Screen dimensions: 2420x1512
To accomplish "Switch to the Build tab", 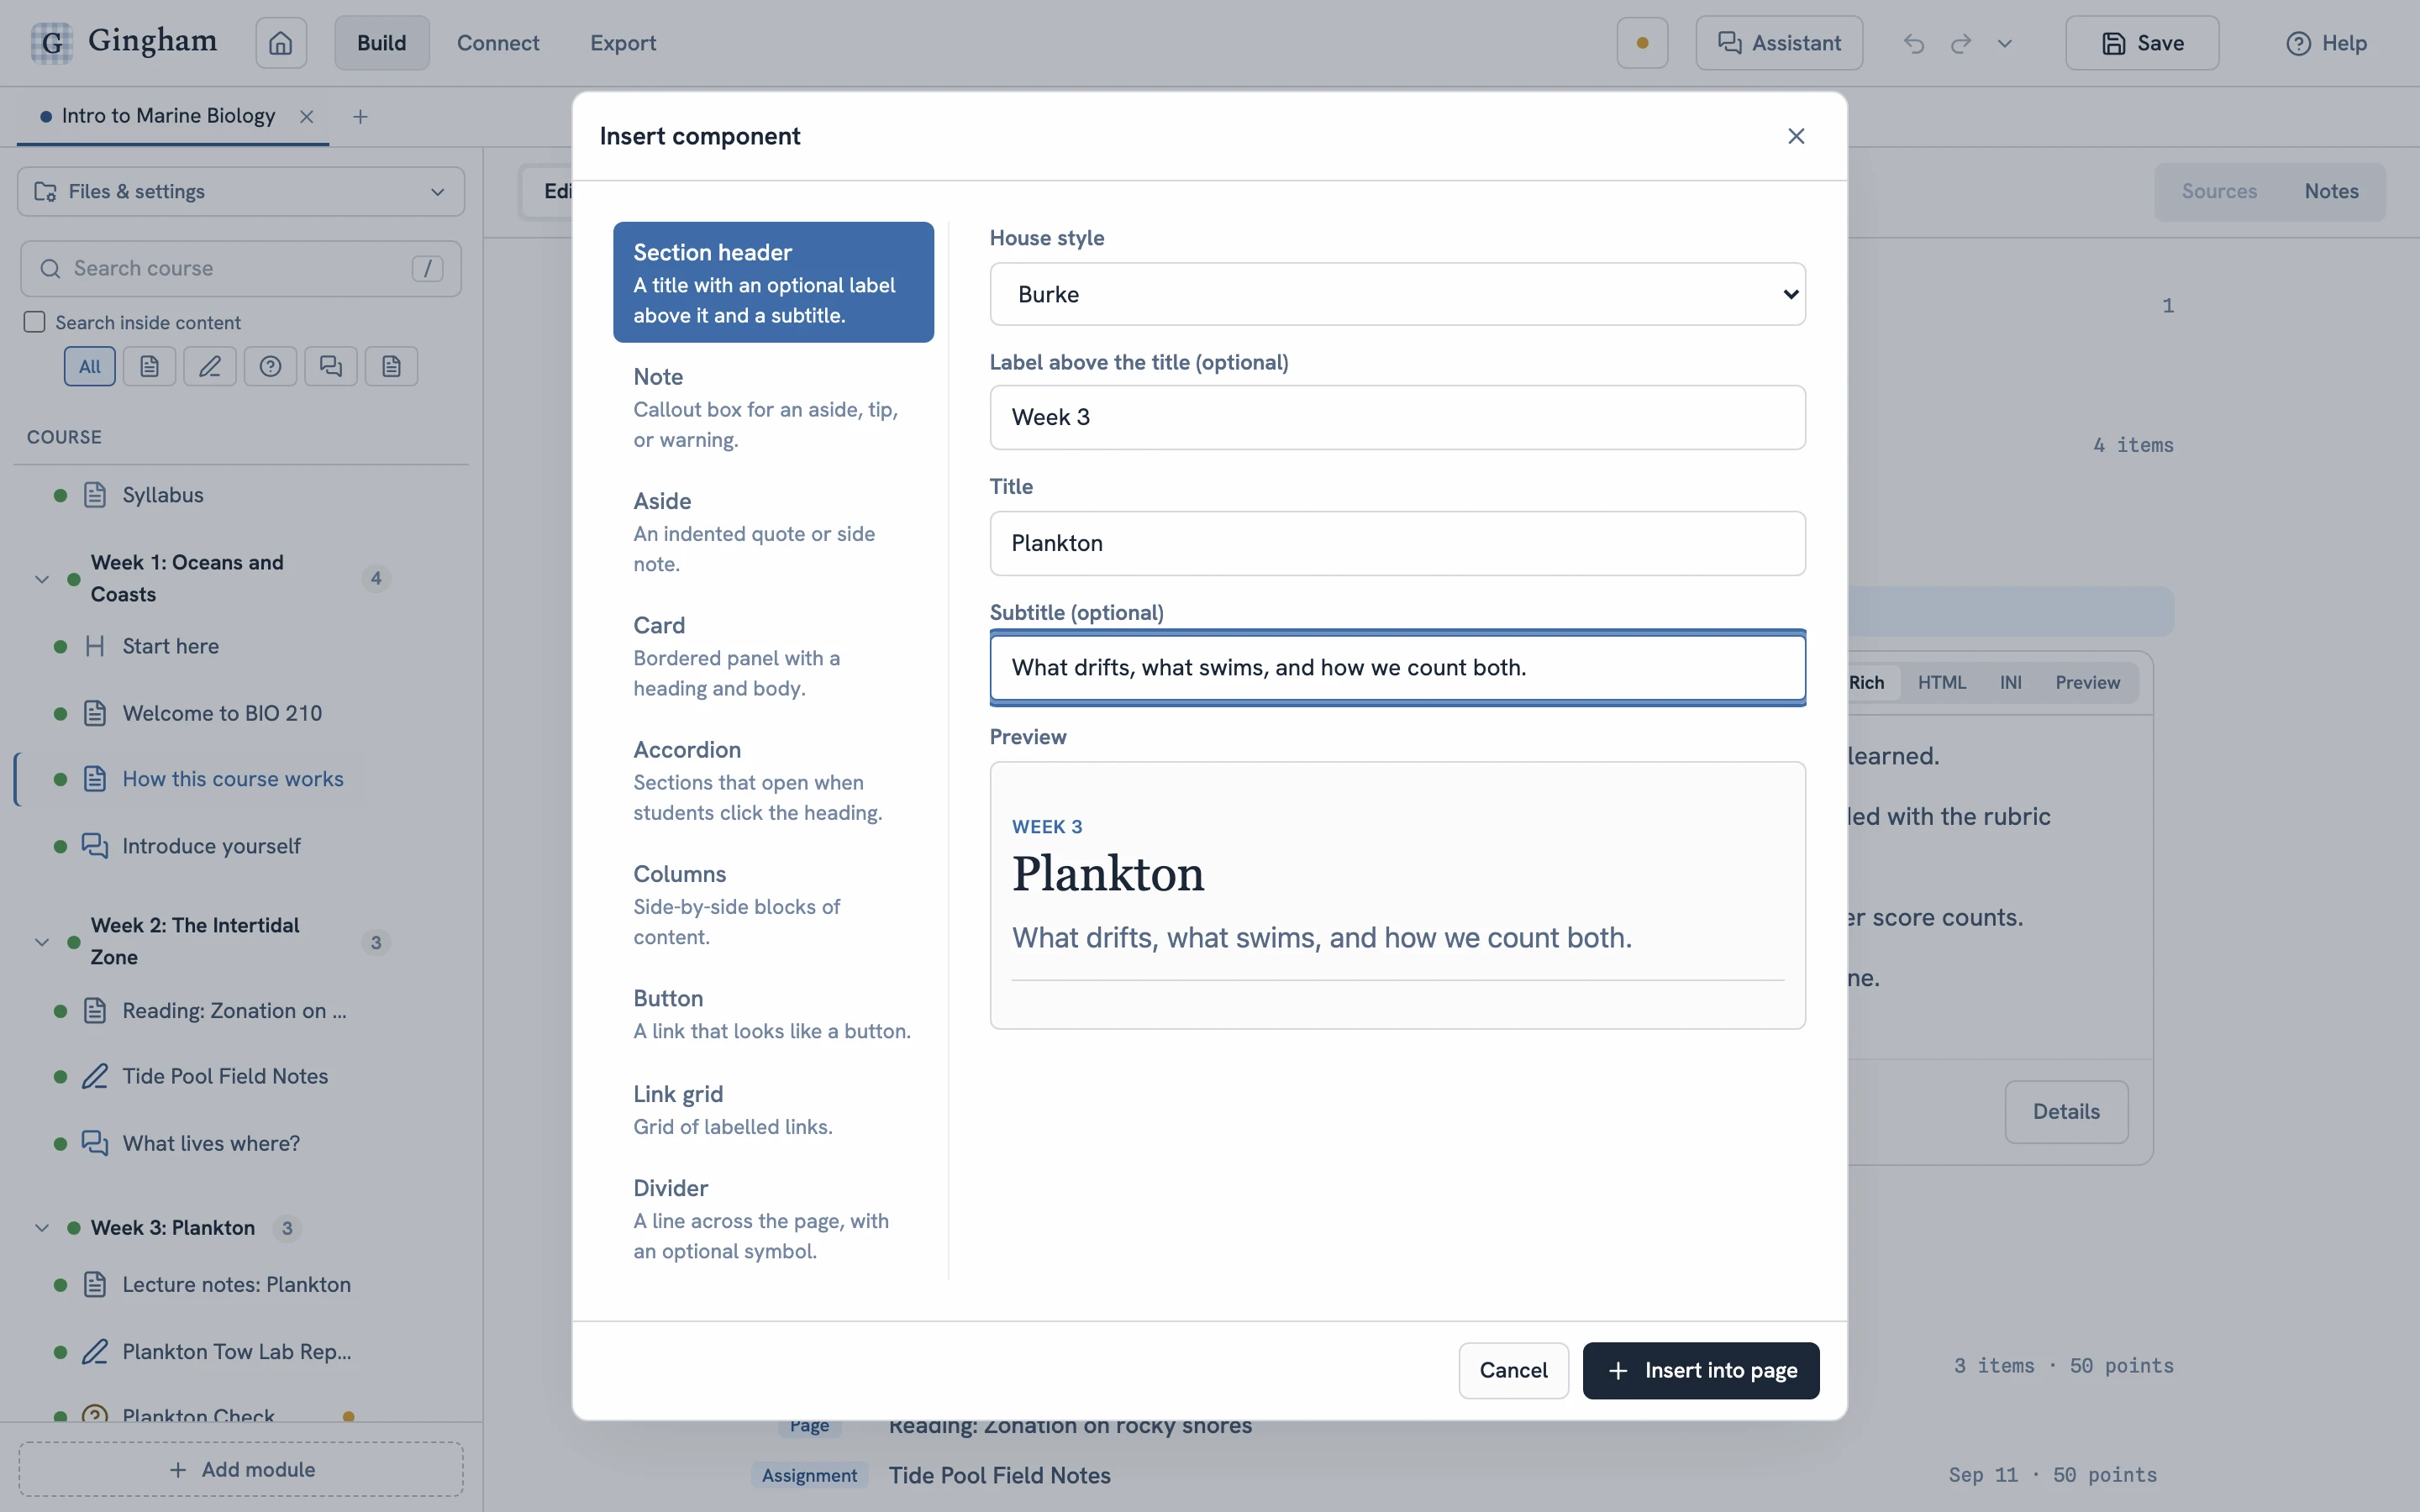I will click(382, 43).
